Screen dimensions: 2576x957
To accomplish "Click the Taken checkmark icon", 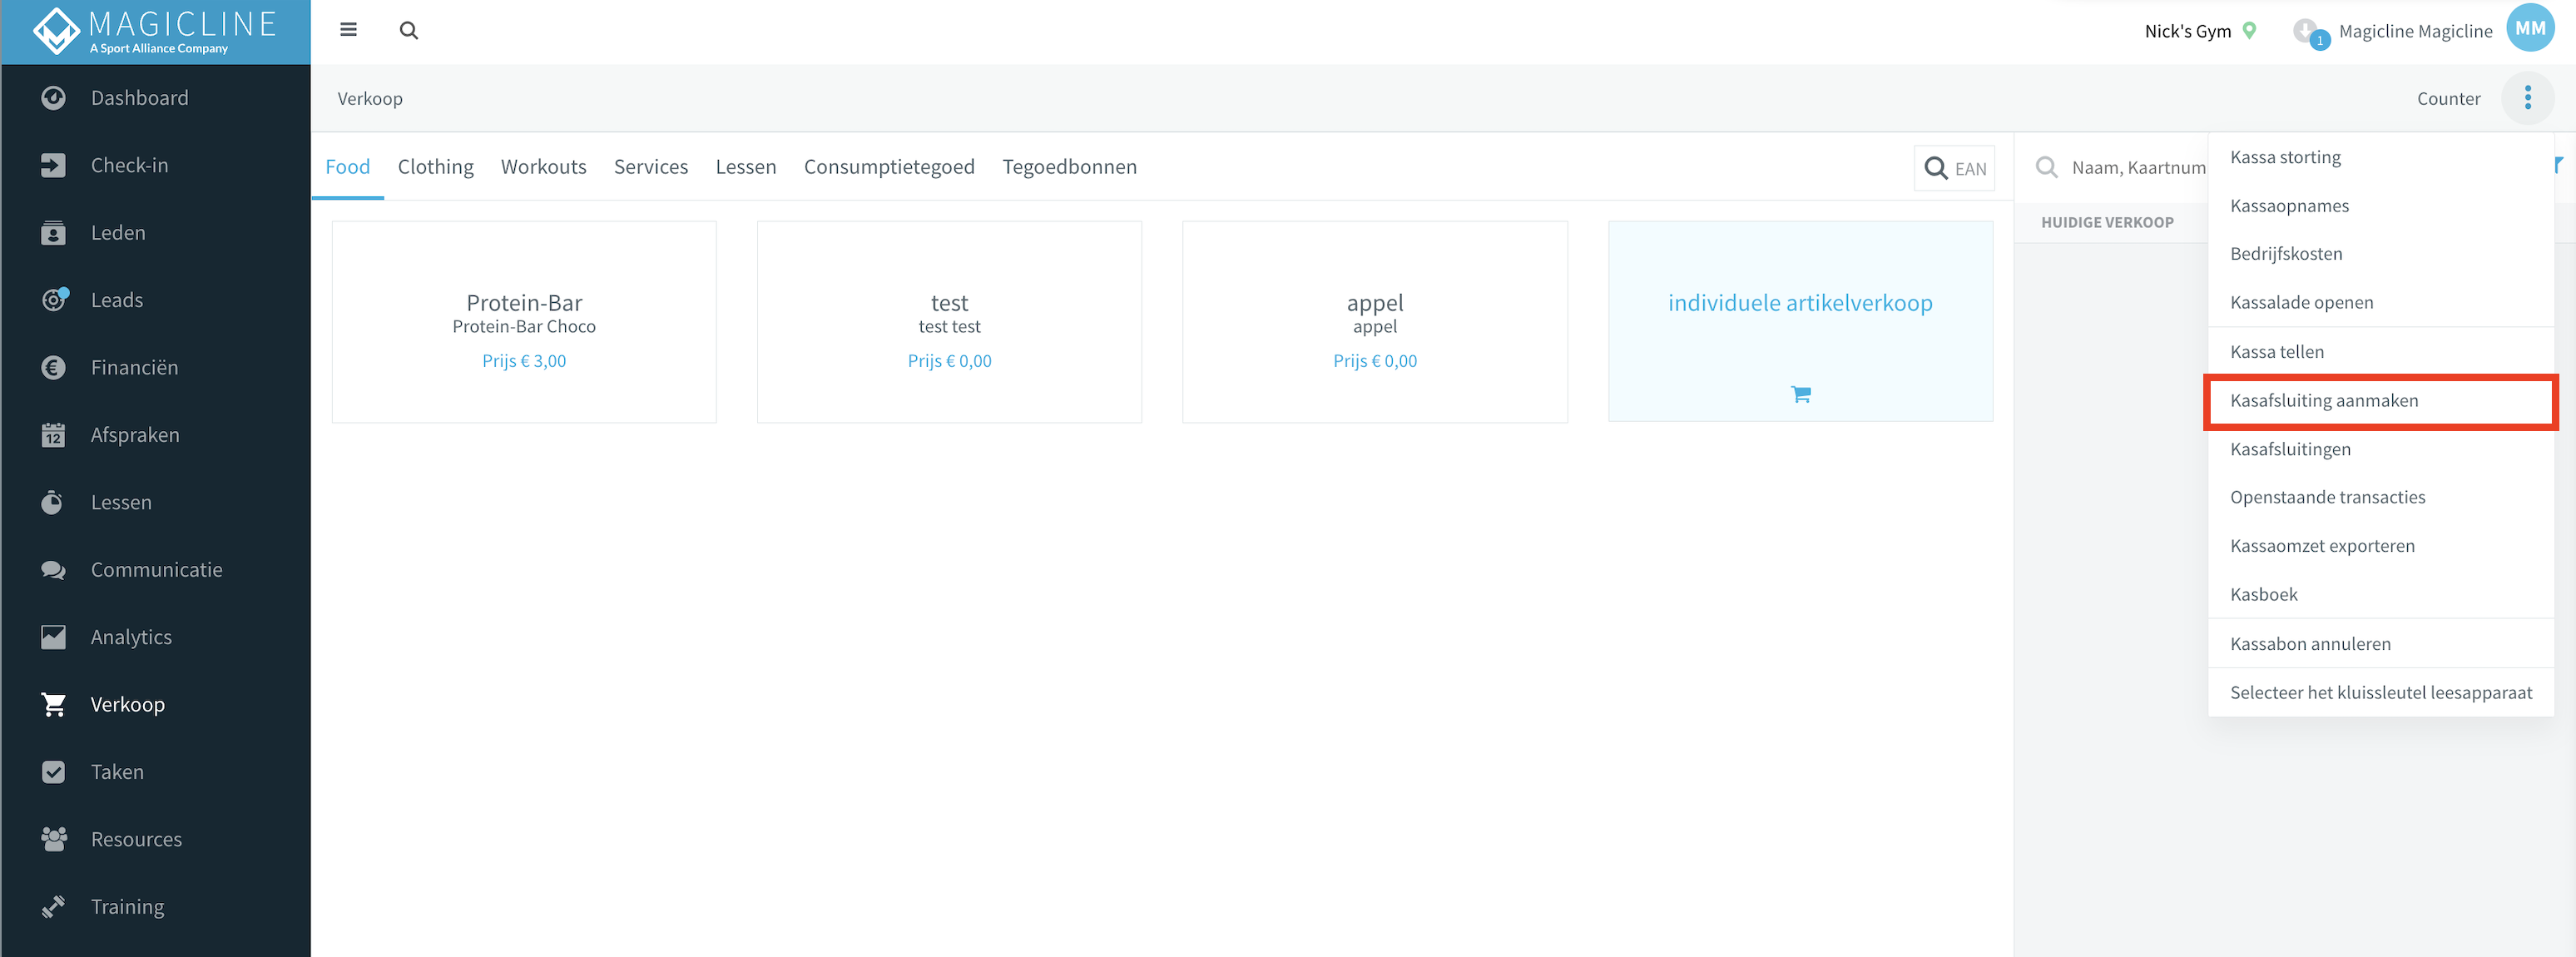I will tap(53, 772).
